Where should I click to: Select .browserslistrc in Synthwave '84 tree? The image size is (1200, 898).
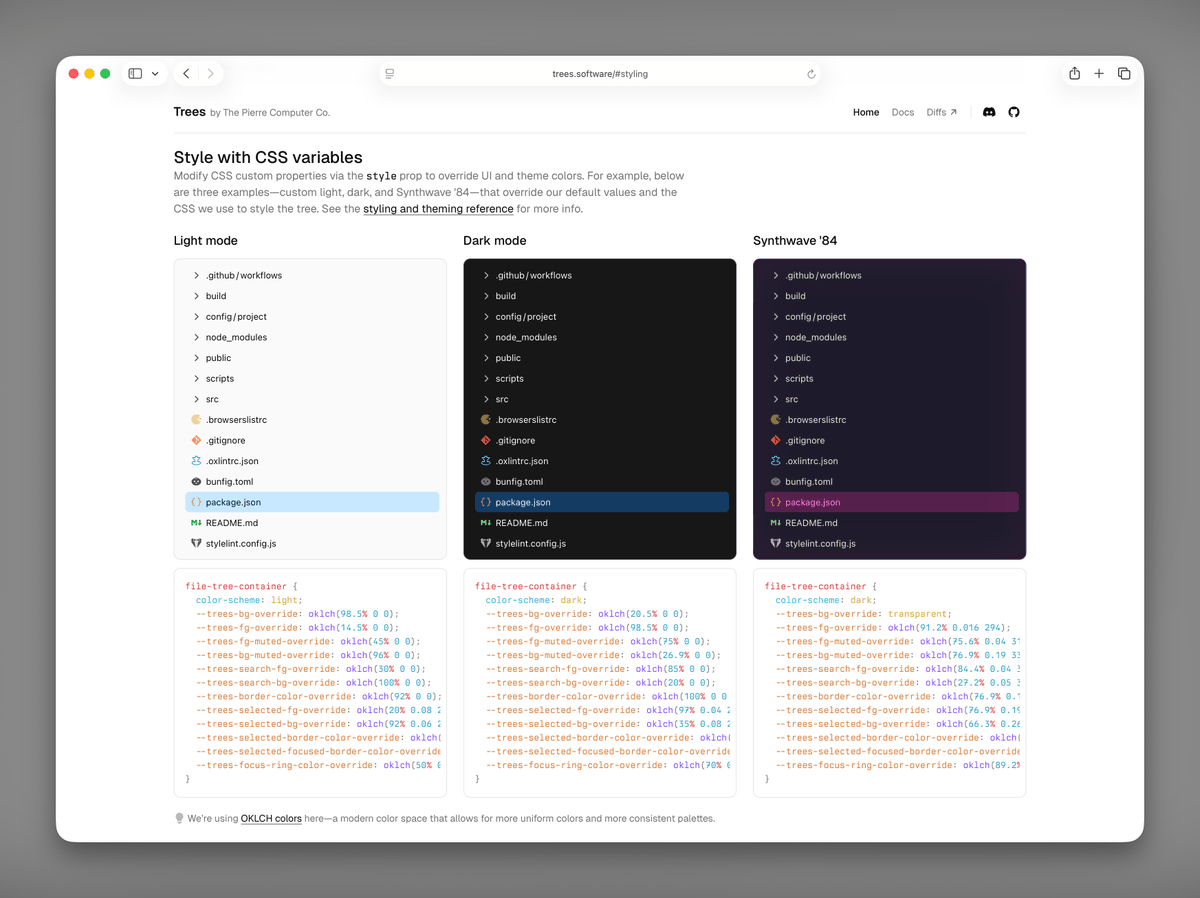(x=892, y=420)
